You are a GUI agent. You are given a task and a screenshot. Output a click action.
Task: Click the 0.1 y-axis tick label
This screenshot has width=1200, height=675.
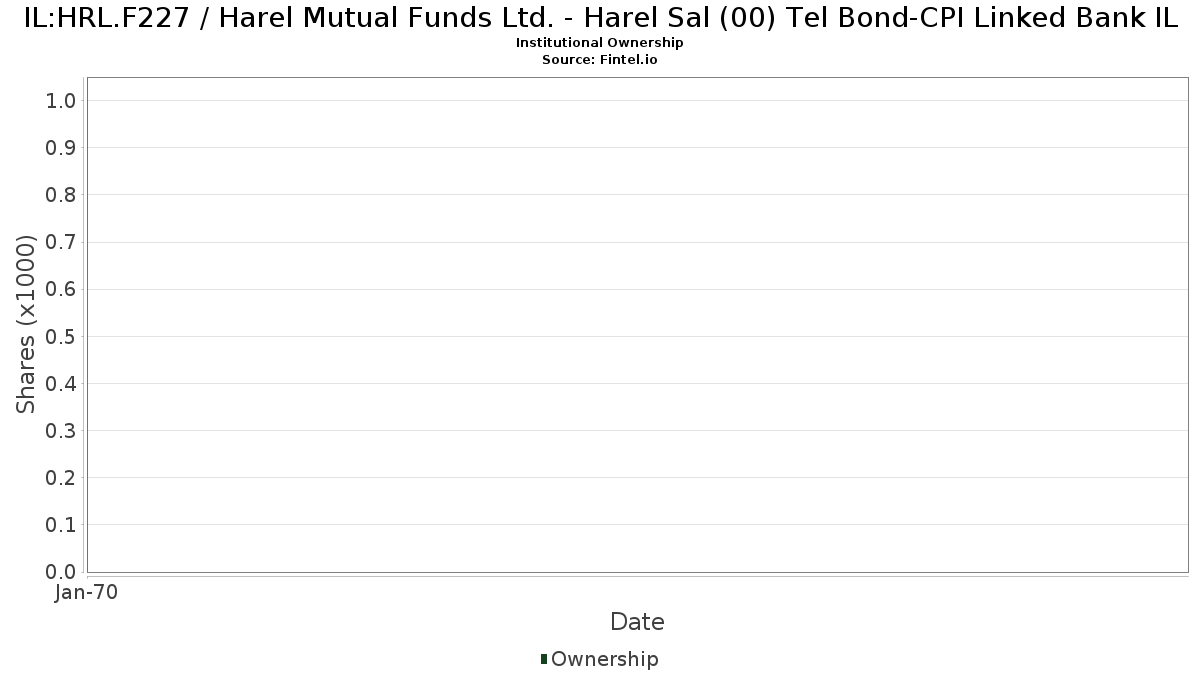(x=61, y=525)
